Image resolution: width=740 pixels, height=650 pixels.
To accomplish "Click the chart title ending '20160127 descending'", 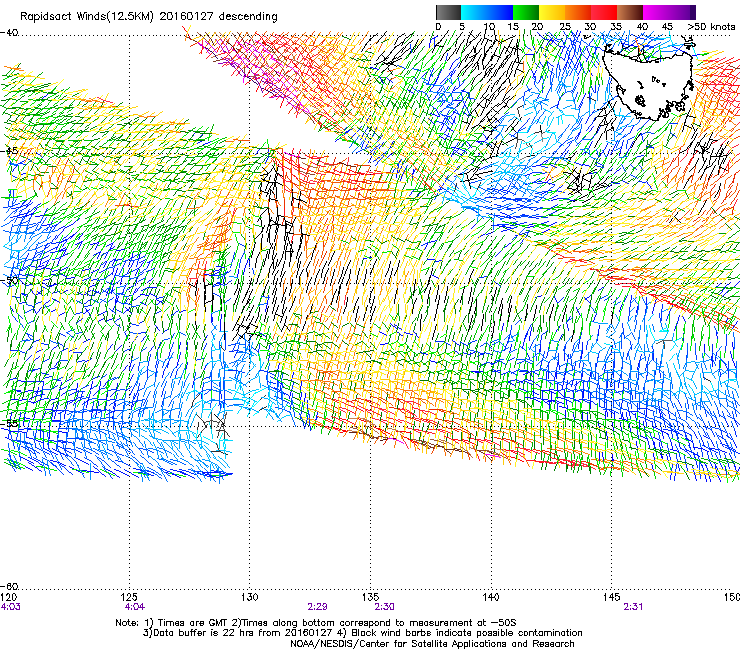I will point(149,17).
